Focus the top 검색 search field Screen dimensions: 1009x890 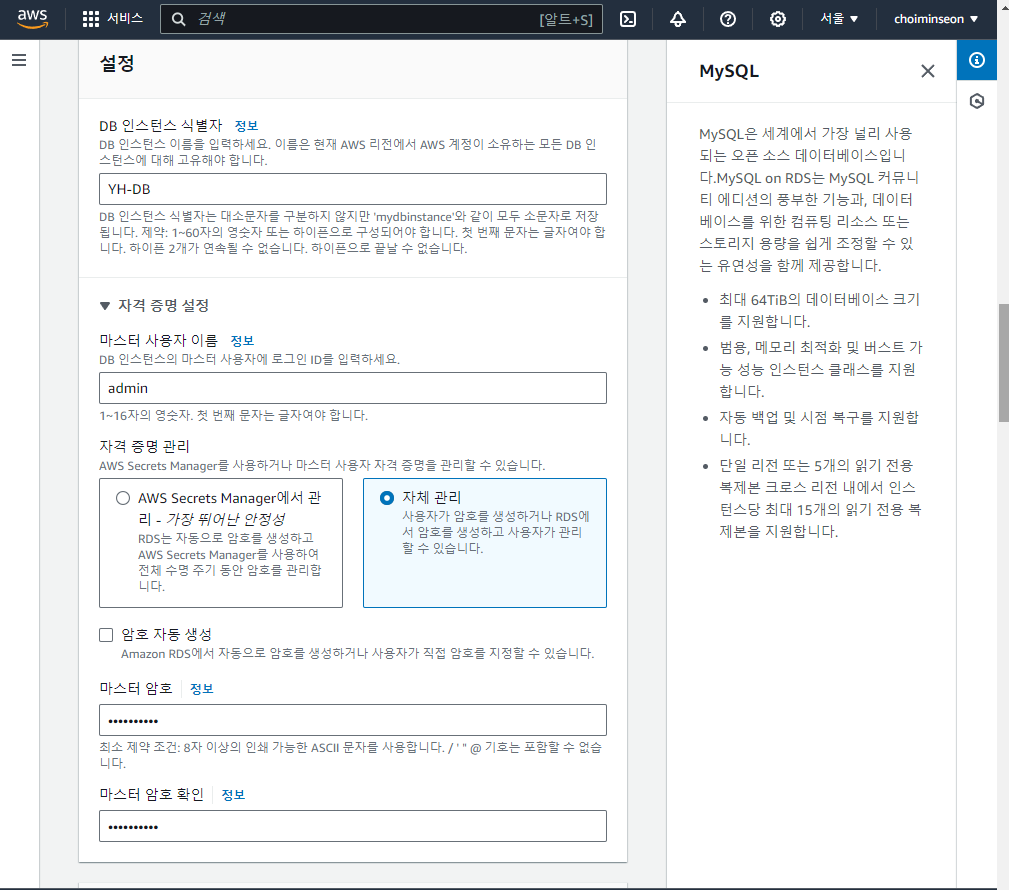click(382, 19)
